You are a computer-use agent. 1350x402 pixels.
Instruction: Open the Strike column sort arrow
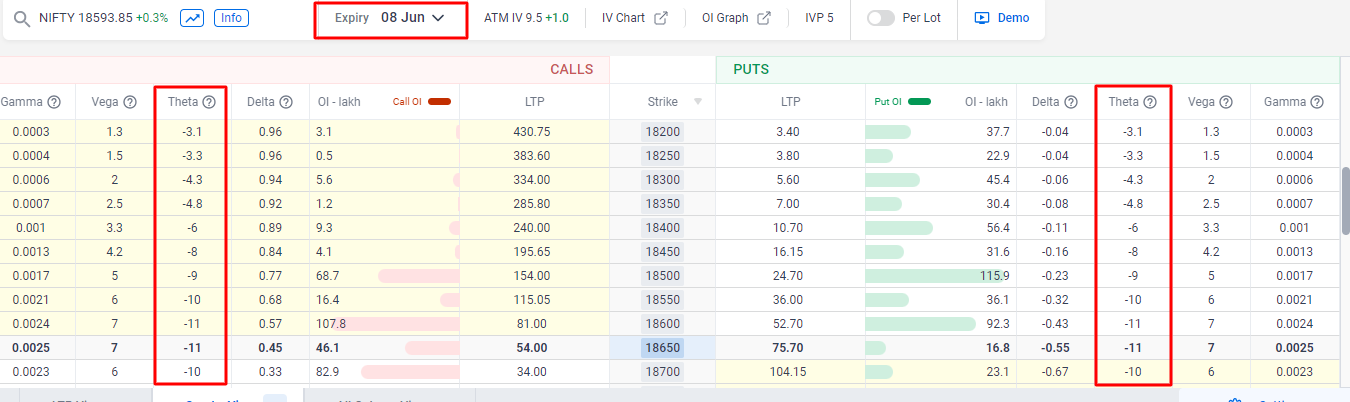point(698,102)
